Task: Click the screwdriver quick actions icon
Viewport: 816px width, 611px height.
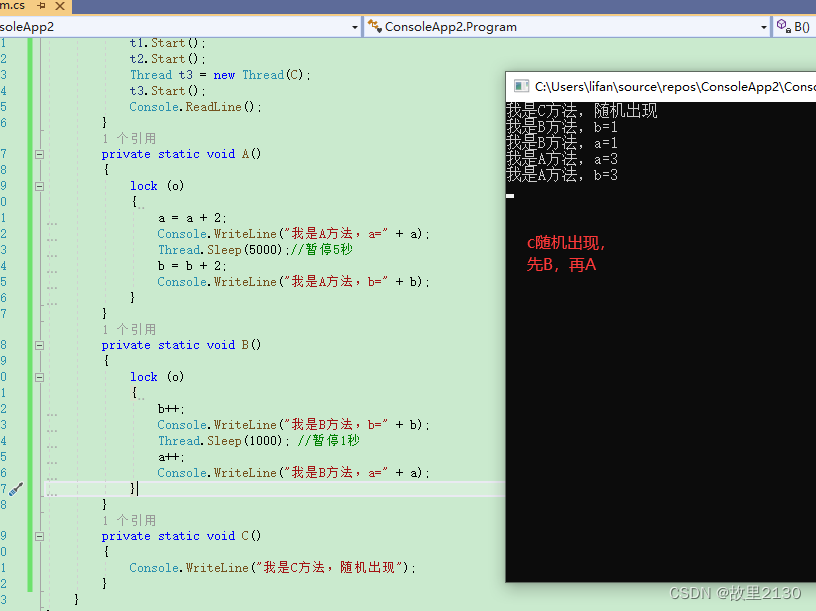Action: tap(15, 489)
